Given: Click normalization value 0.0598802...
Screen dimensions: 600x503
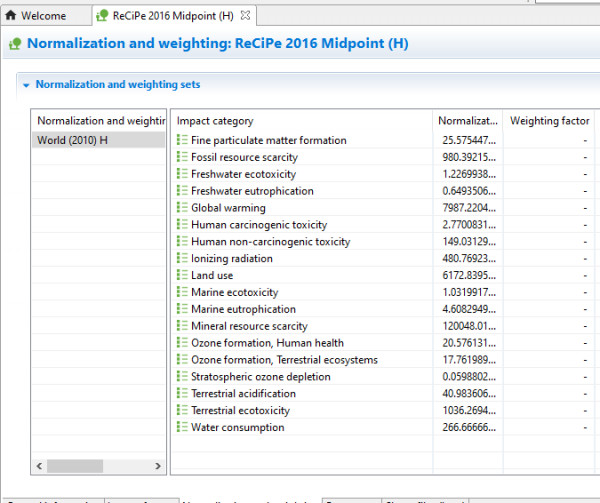Looking at the screenshot, I should 469,376.
